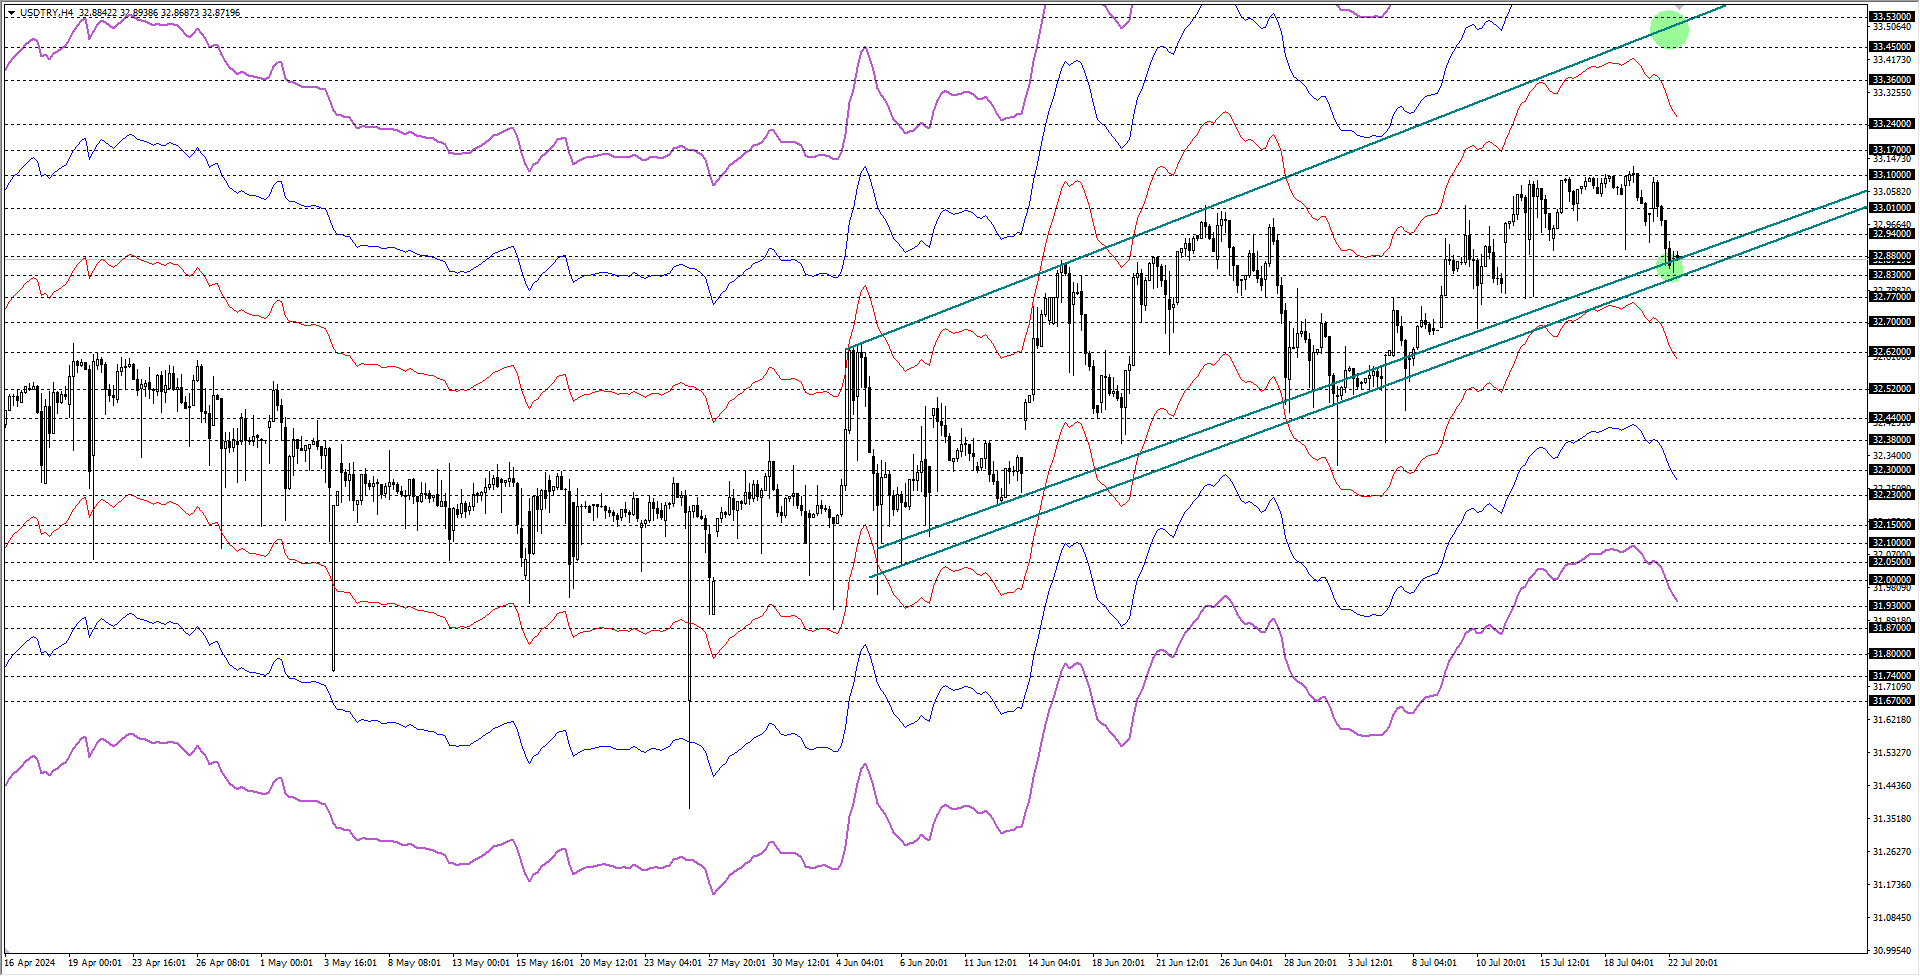Screen dimensions: 1920x976
Task: Click the 6 Jun 20:01 time axis label
Action: 924,963
